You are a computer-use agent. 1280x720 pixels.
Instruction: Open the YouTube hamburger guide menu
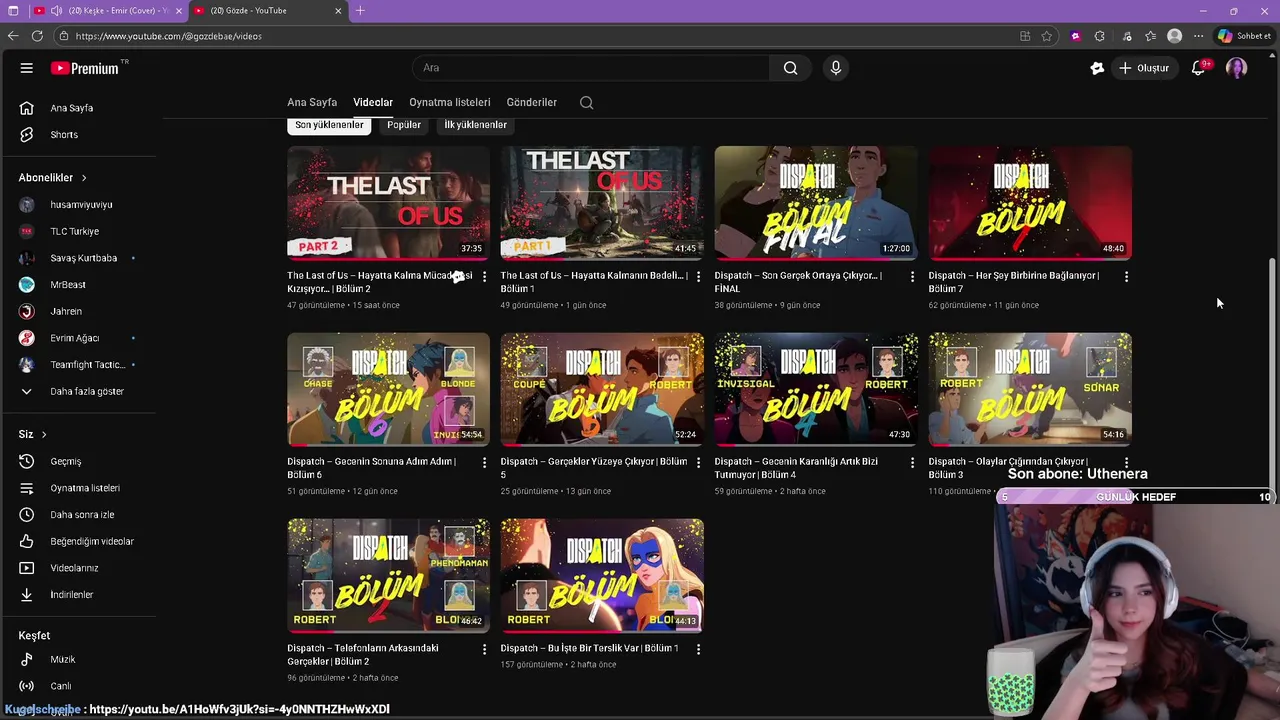[27, 68]
